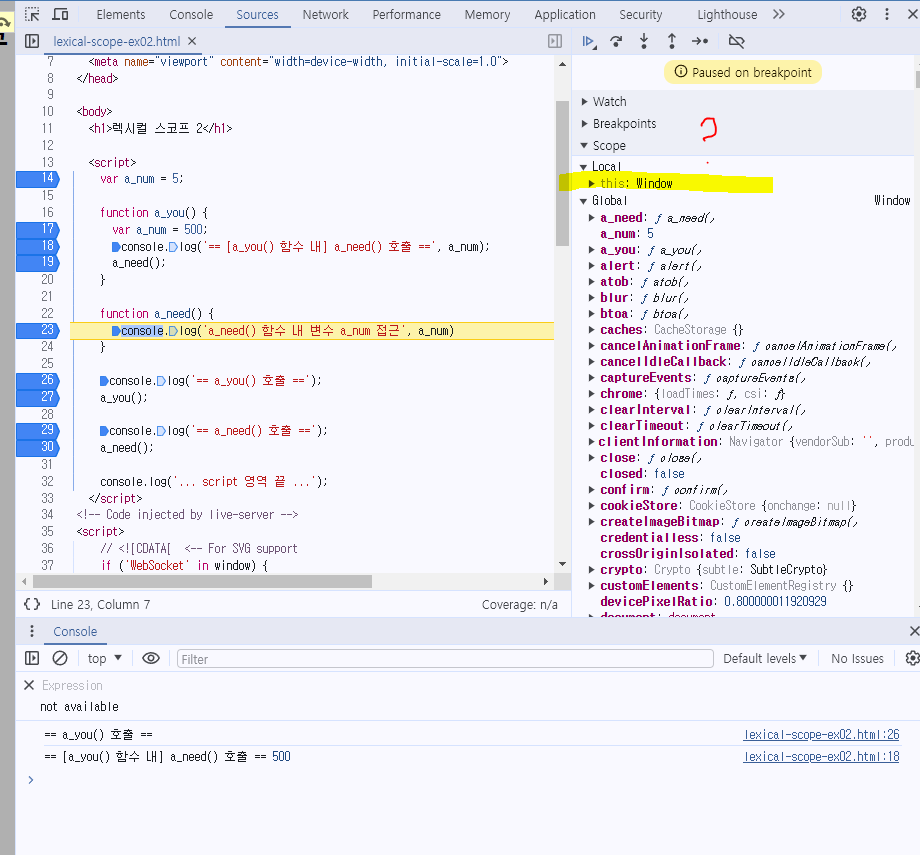Toggle the breakpoint on line 17
920x855 pixels.
(x=38, y=229)
